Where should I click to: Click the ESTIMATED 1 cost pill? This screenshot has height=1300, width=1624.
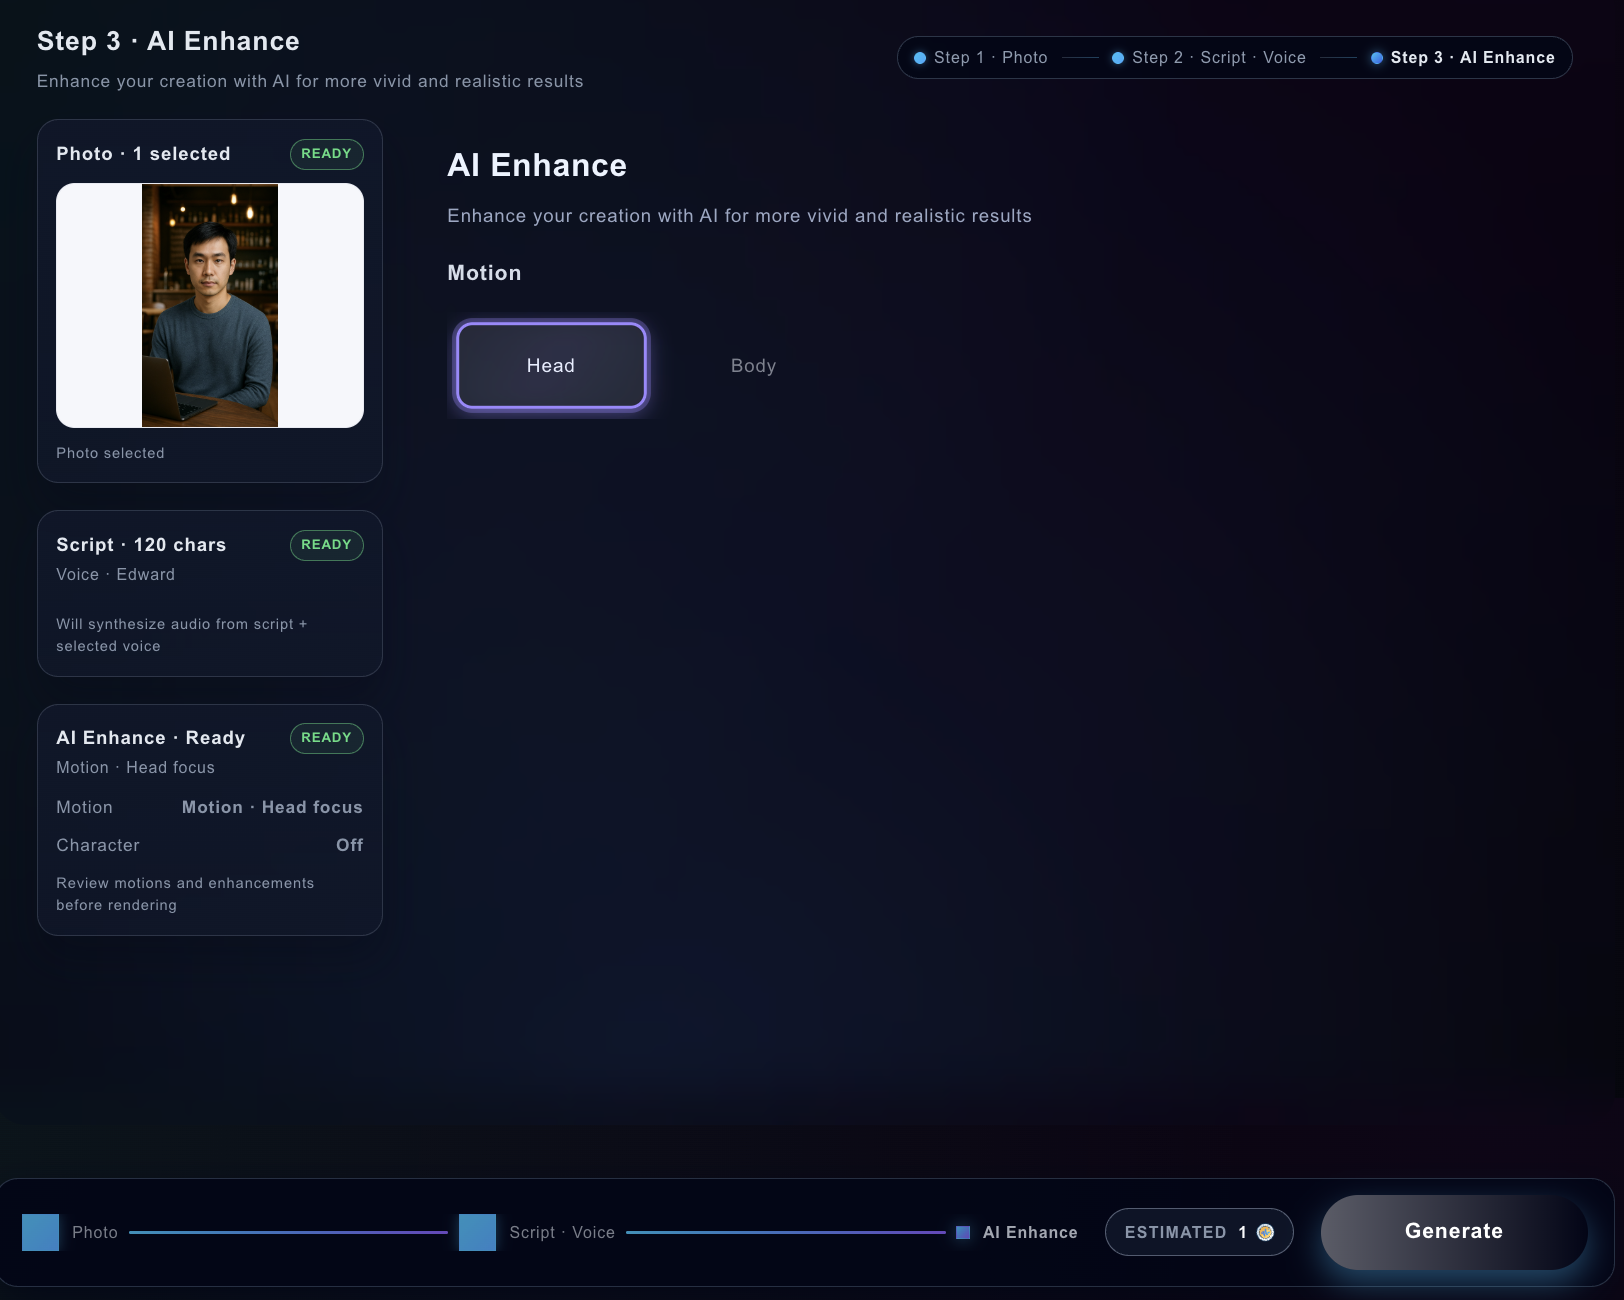(1198, 1232)
